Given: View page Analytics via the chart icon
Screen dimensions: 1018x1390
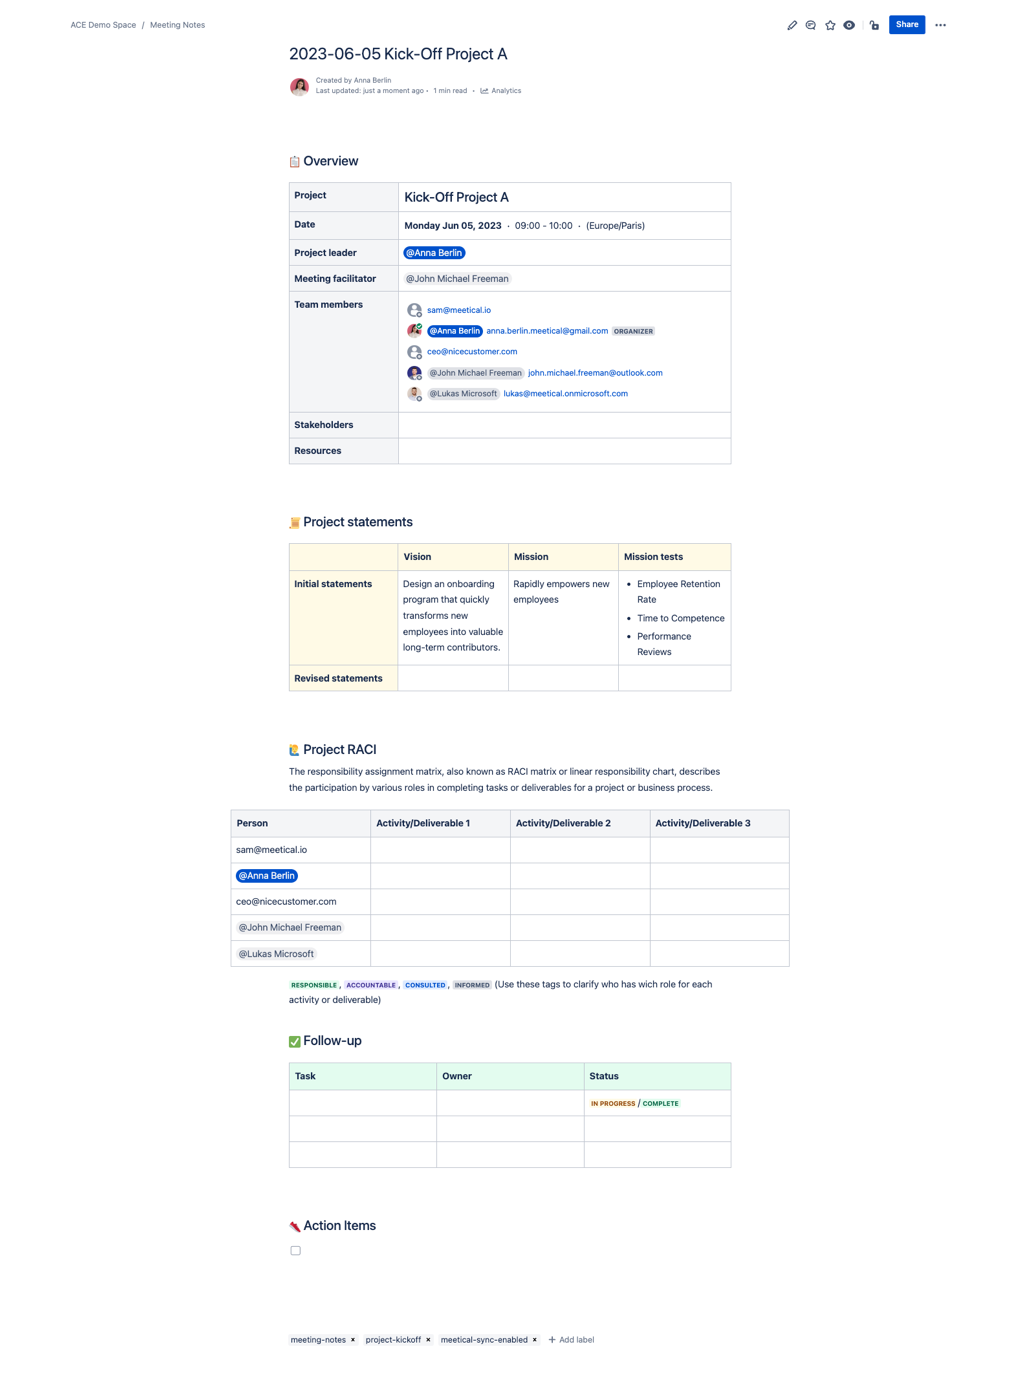Looking at the screenshot, I should pos(500,90).
